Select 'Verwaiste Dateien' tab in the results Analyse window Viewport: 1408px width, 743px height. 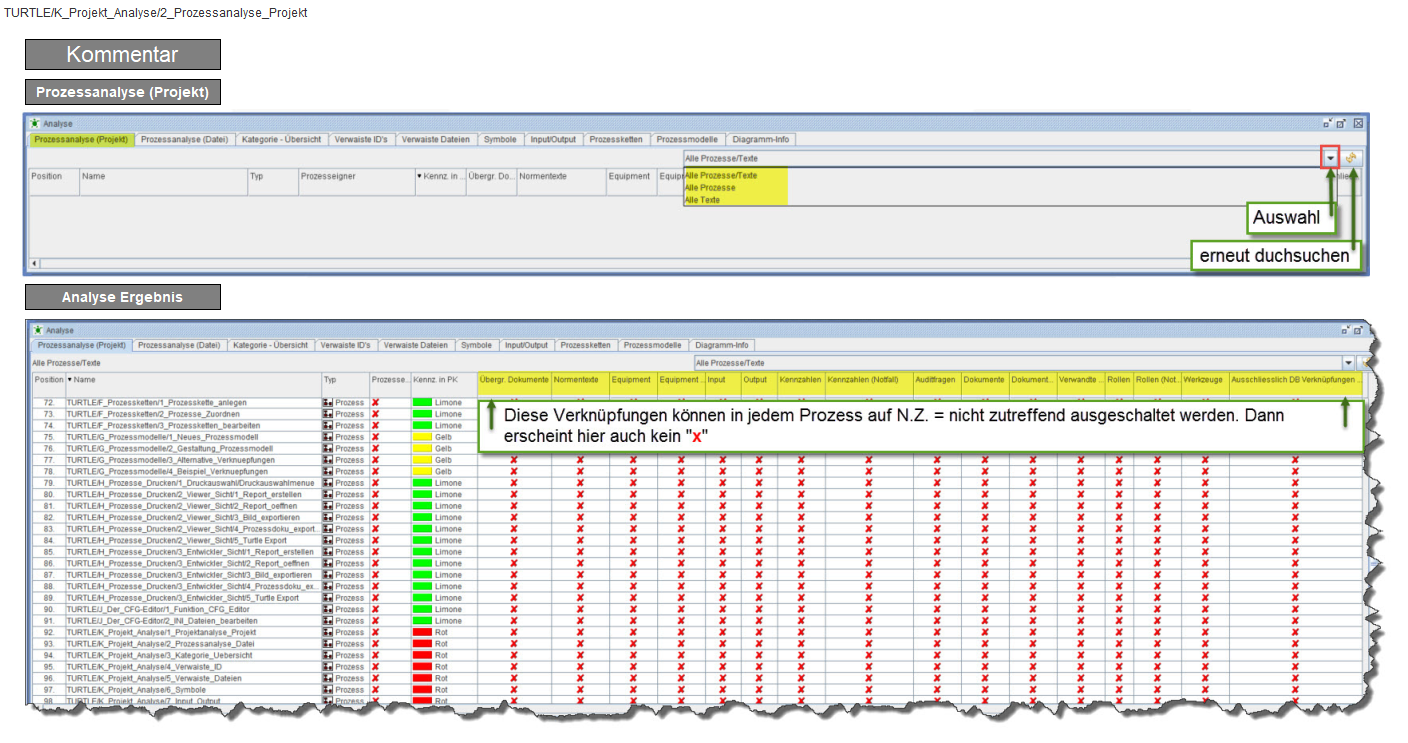point(416,345)
